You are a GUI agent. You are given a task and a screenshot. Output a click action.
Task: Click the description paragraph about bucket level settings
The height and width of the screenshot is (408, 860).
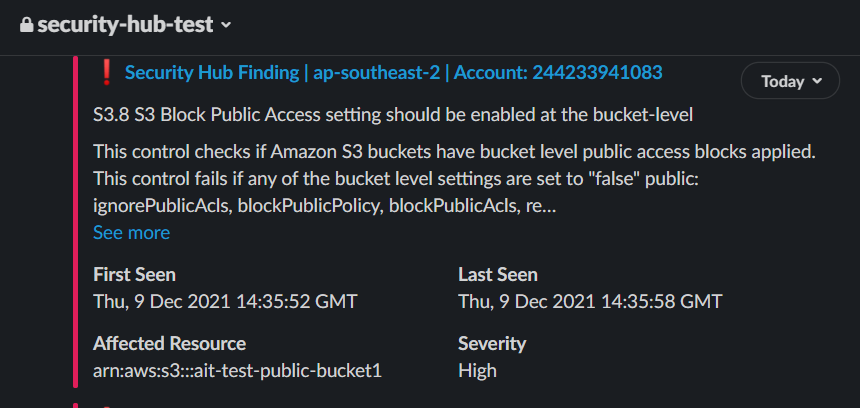click(454, 179)
